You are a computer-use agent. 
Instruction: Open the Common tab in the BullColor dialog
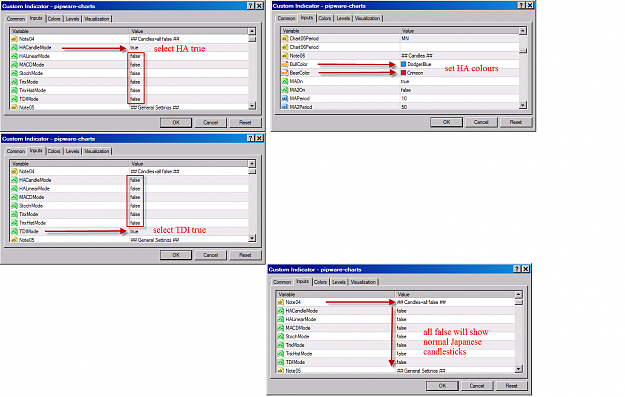(x=287, y=18)
